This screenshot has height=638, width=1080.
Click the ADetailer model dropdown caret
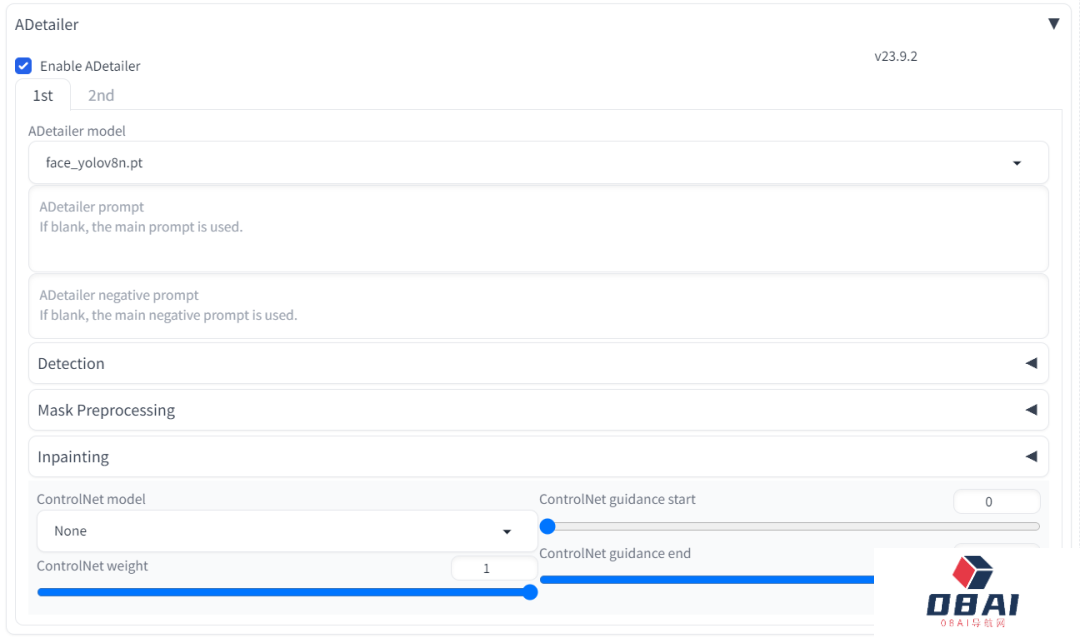(1017, 163)
